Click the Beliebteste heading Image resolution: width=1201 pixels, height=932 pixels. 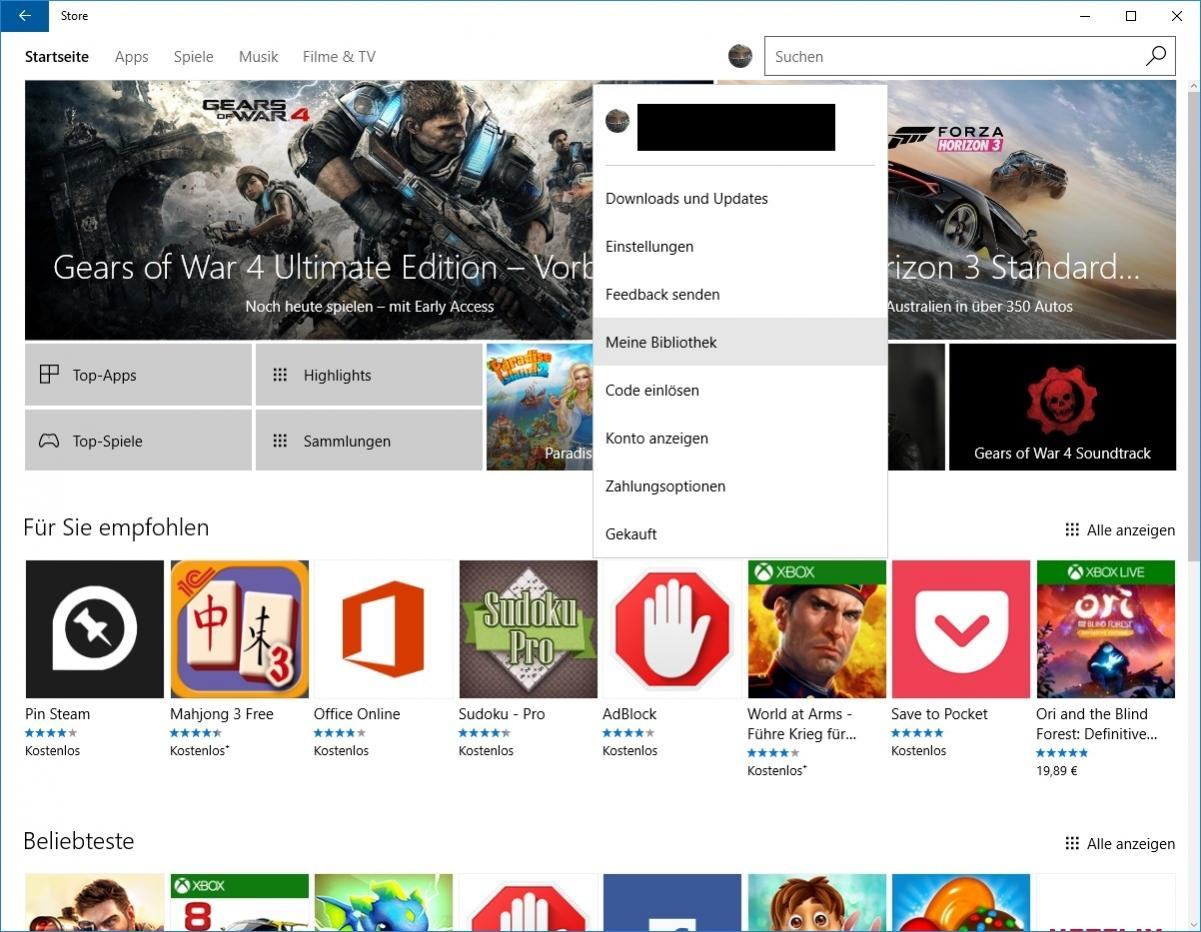[78, 841]
